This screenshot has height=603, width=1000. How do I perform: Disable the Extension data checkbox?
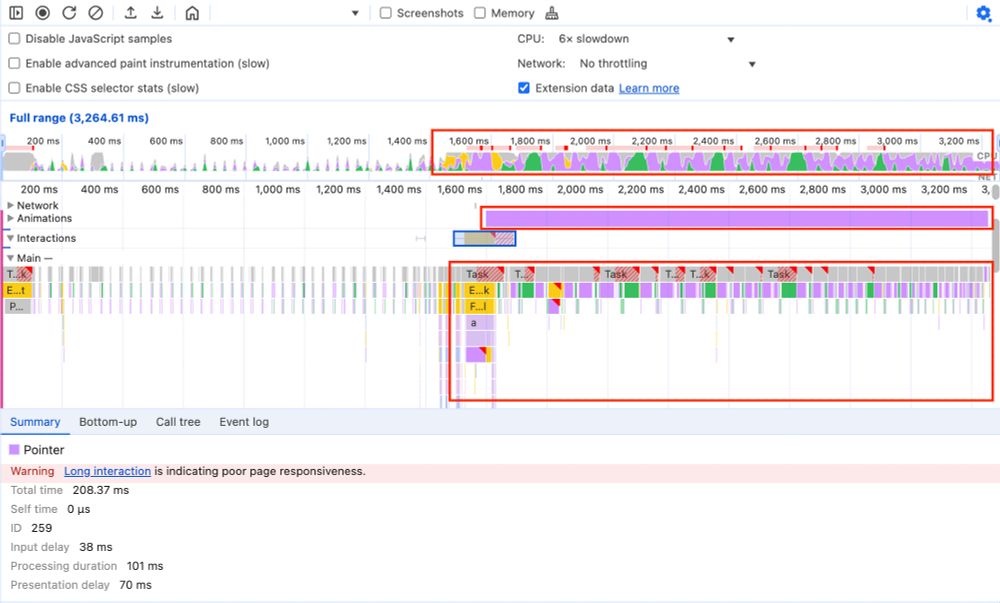tap(523, 88)
